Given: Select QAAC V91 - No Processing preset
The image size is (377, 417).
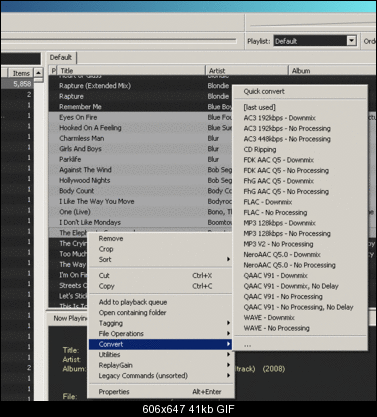Looking at the screenshot, I should (x=300, y=297).
